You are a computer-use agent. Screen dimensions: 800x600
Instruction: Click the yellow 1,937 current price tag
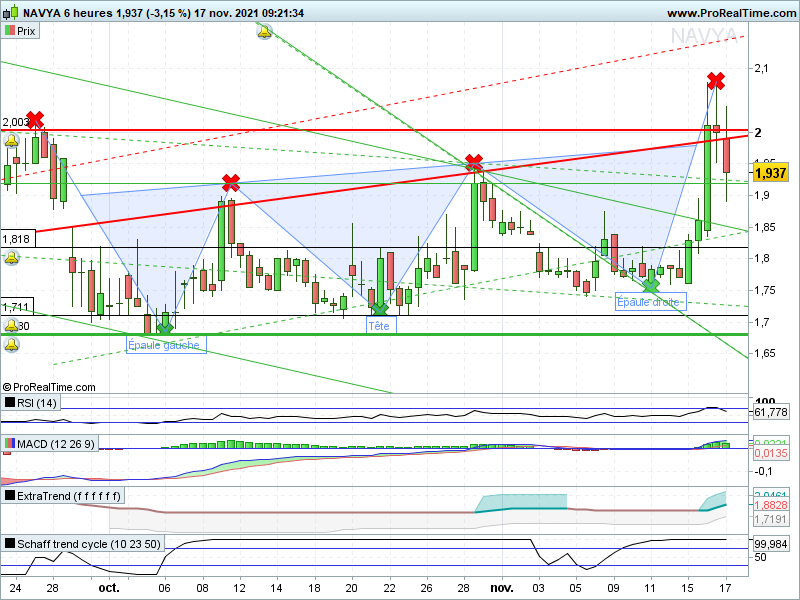(x=770, y=173)
